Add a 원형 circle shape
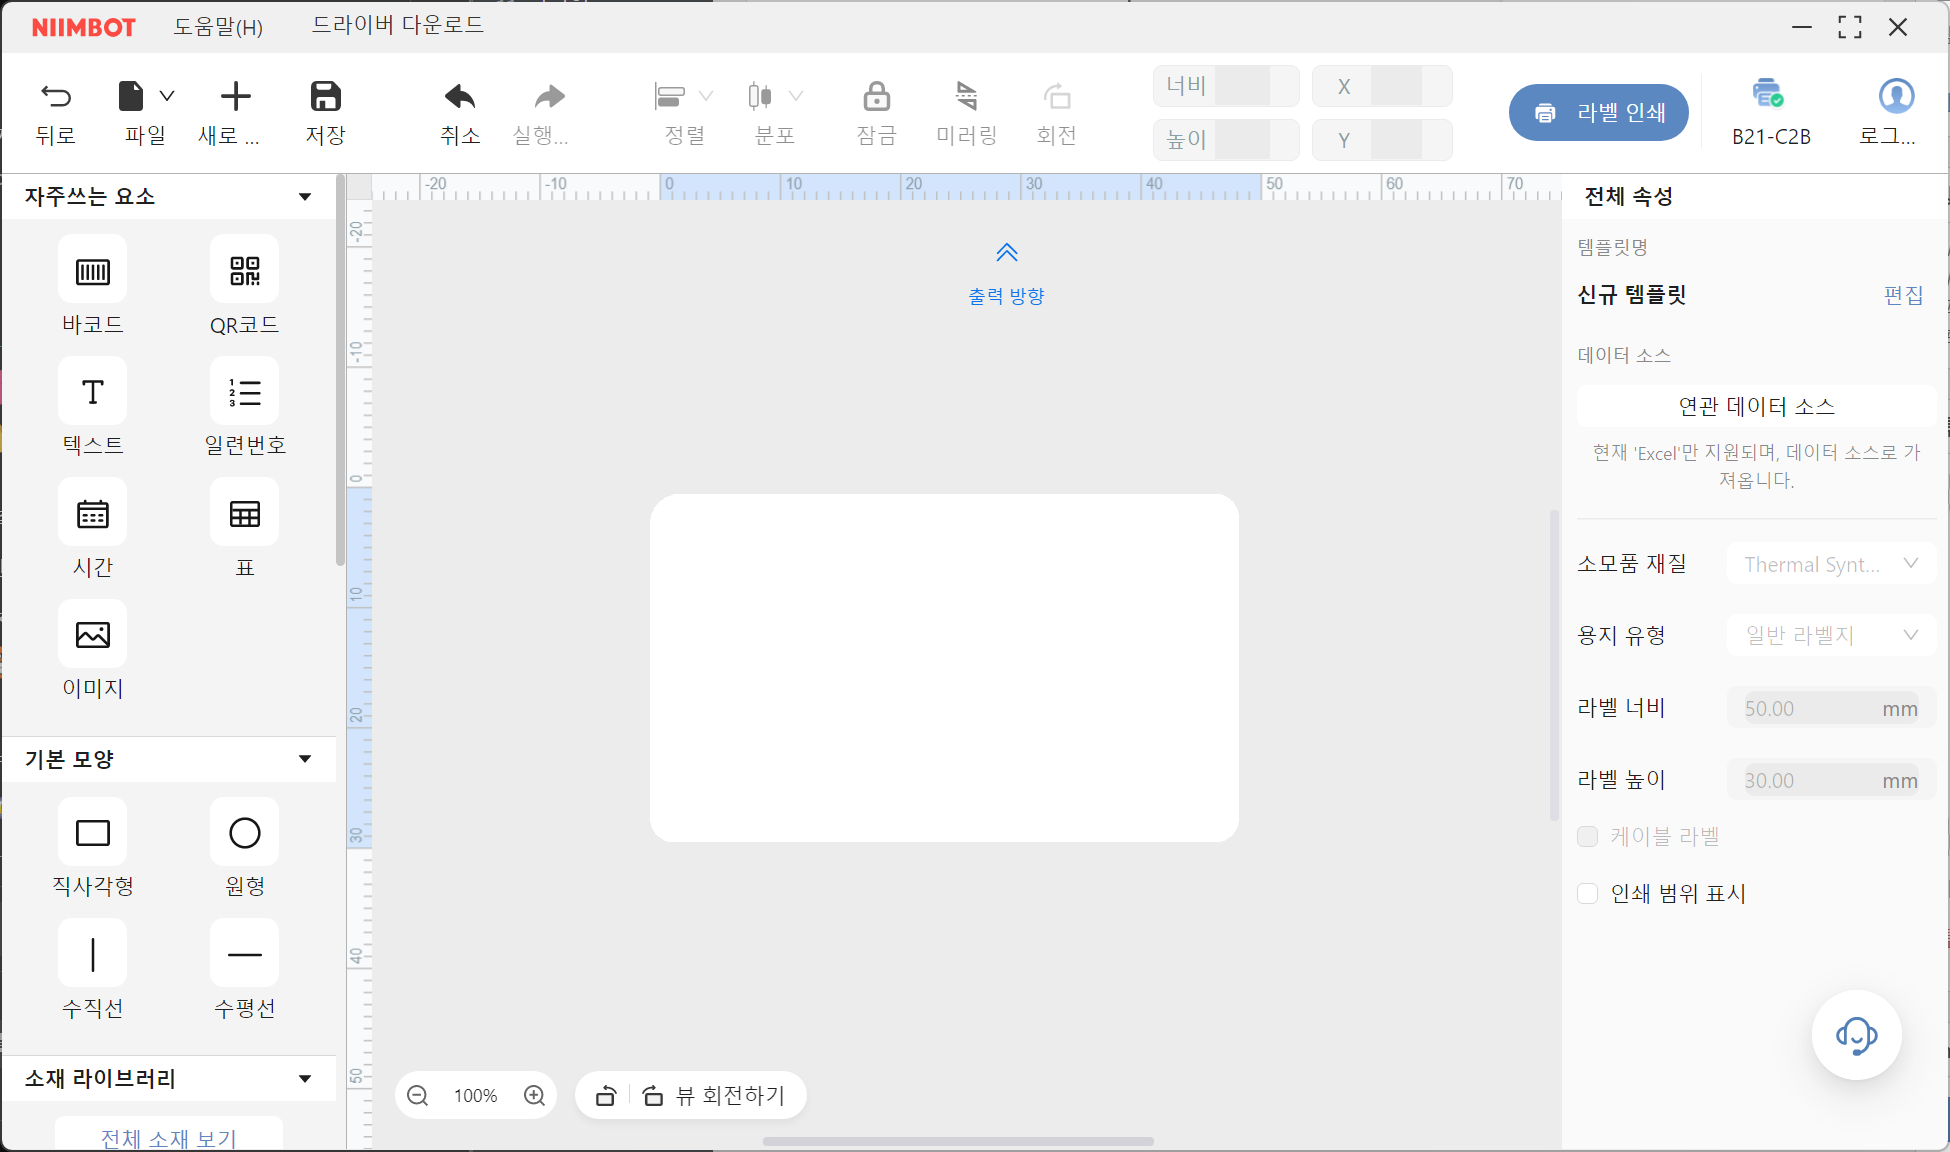 pos(244,832)
